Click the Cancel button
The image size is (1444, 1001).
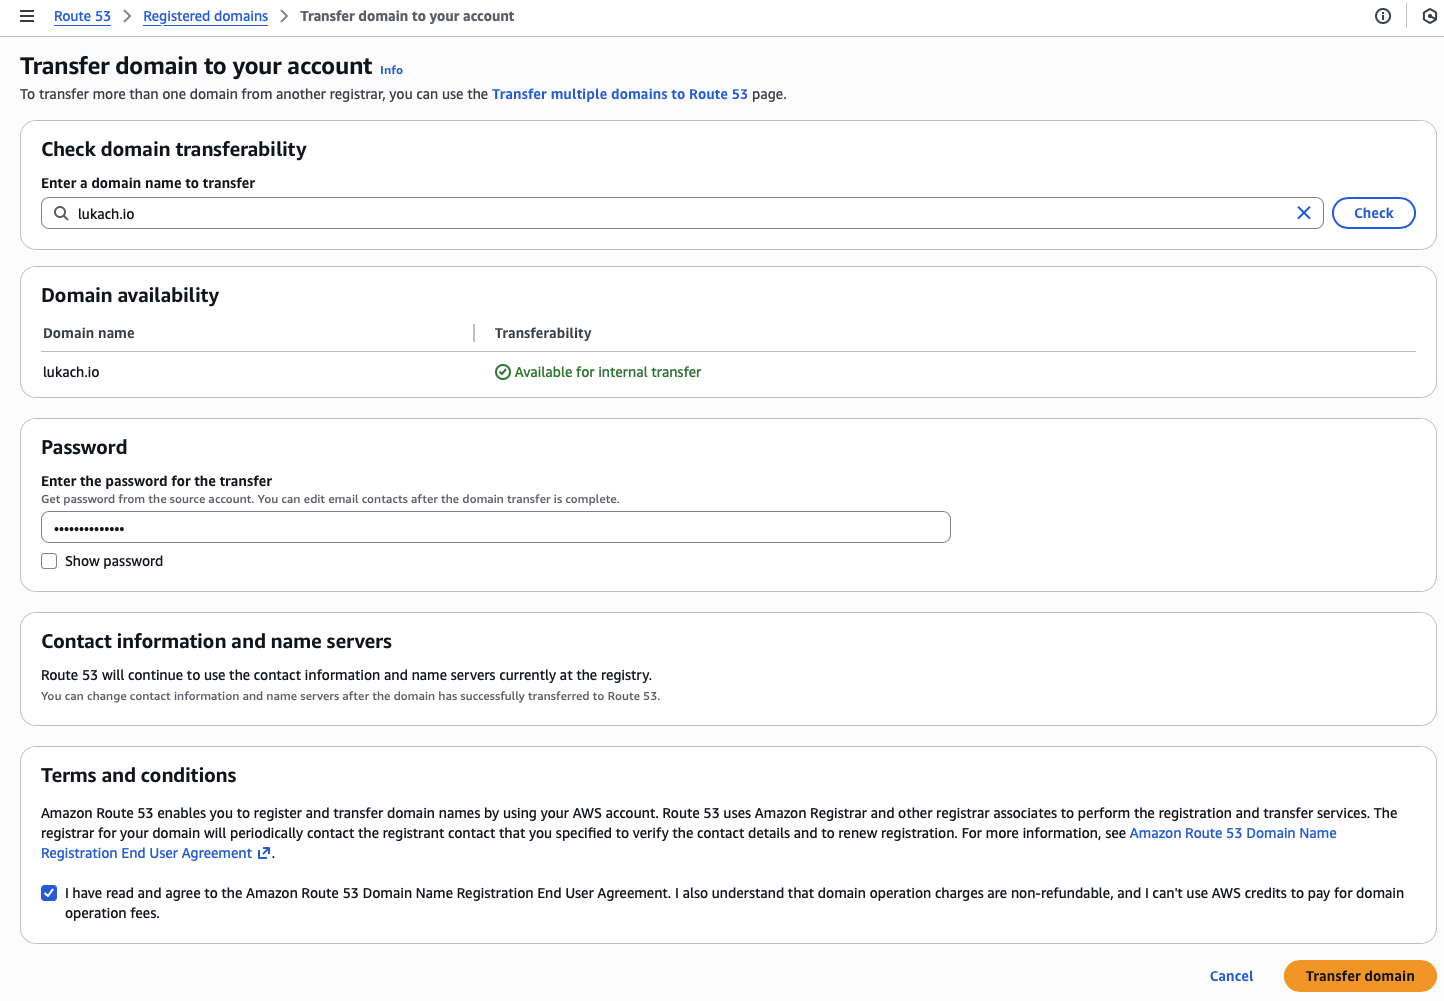(1231, 976)
